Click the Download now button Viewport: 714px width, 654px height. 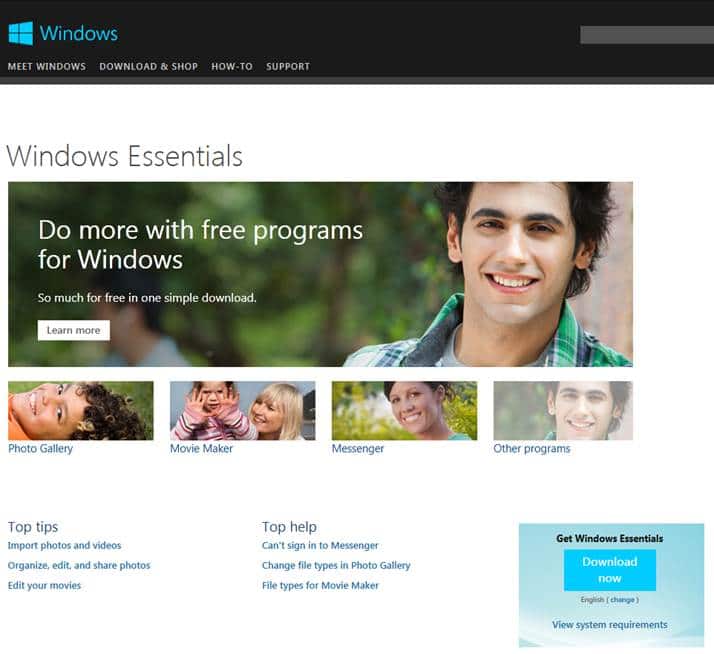click(x=610, y=570)
